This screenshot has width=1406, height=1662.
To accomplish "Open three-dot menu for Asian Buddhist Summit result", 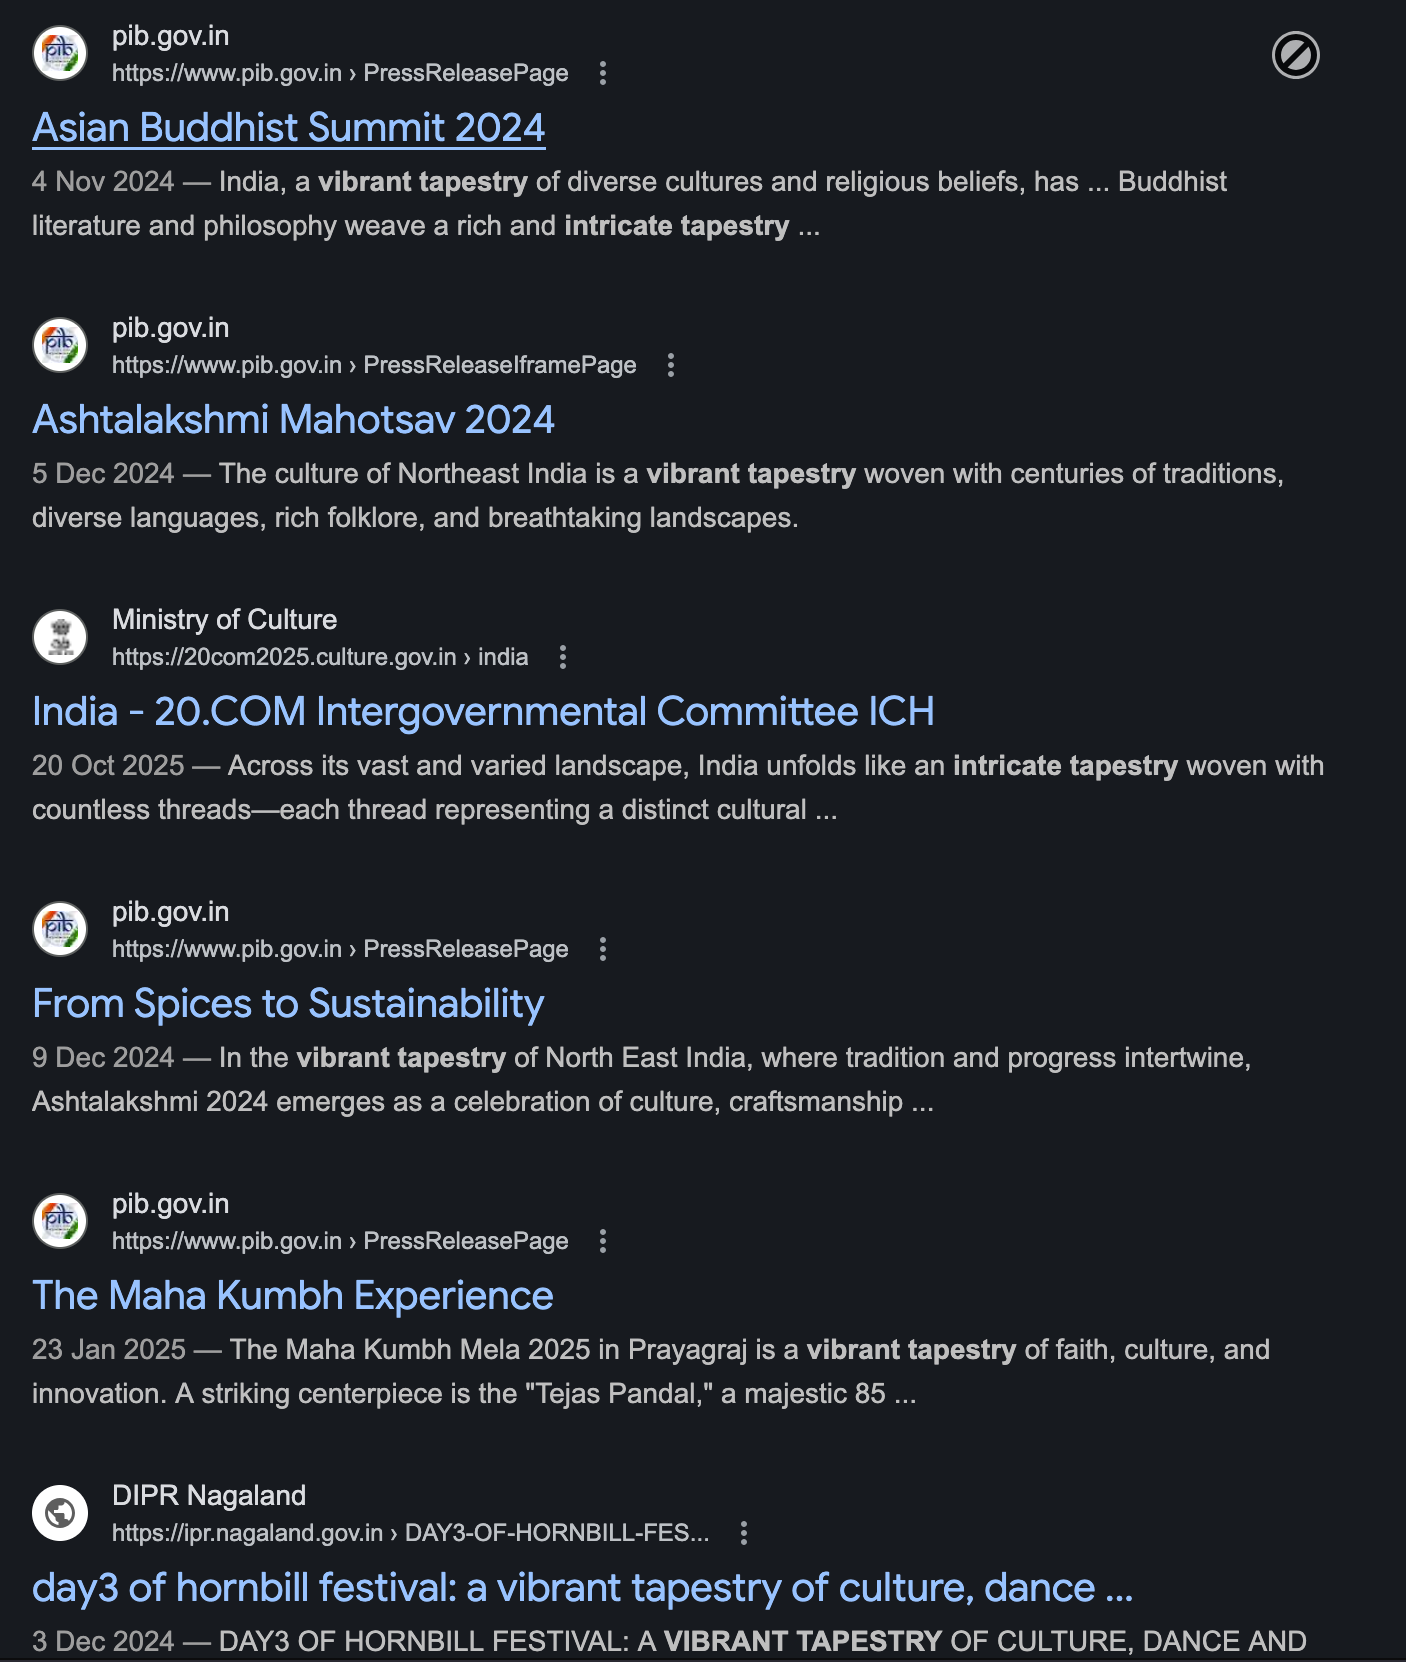I will [603, 73].
